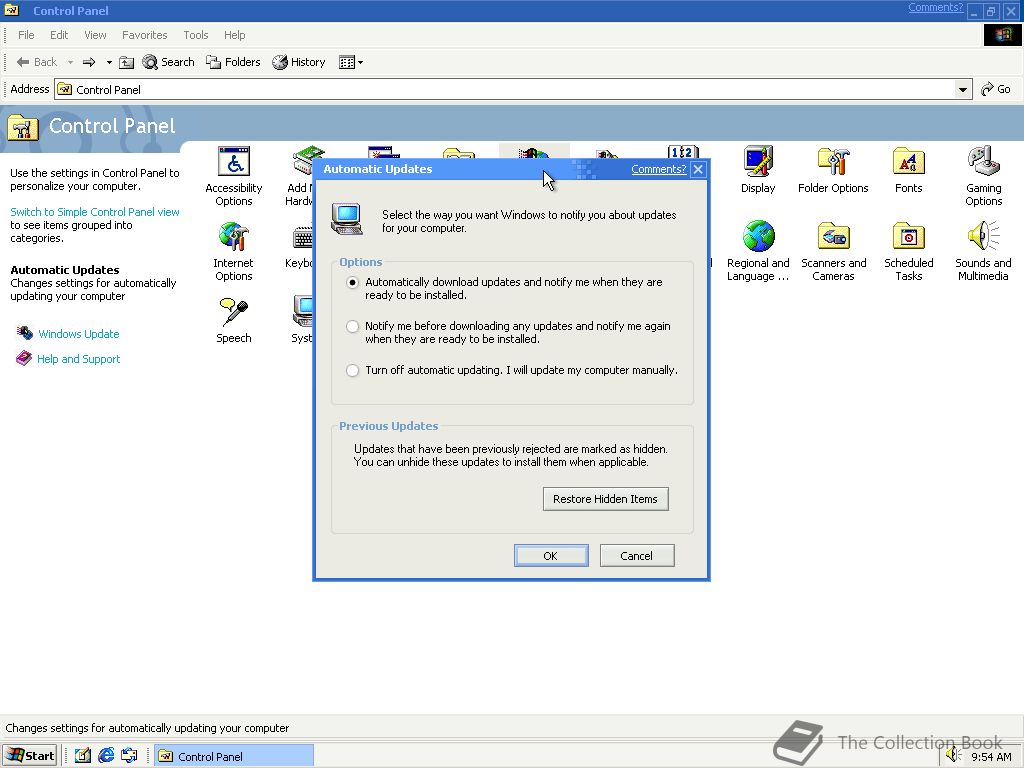Click the Windows Update icon in sidebar
Image resolution: width=1024 pixels, height=768 pixels.
[x=25, y=333]
